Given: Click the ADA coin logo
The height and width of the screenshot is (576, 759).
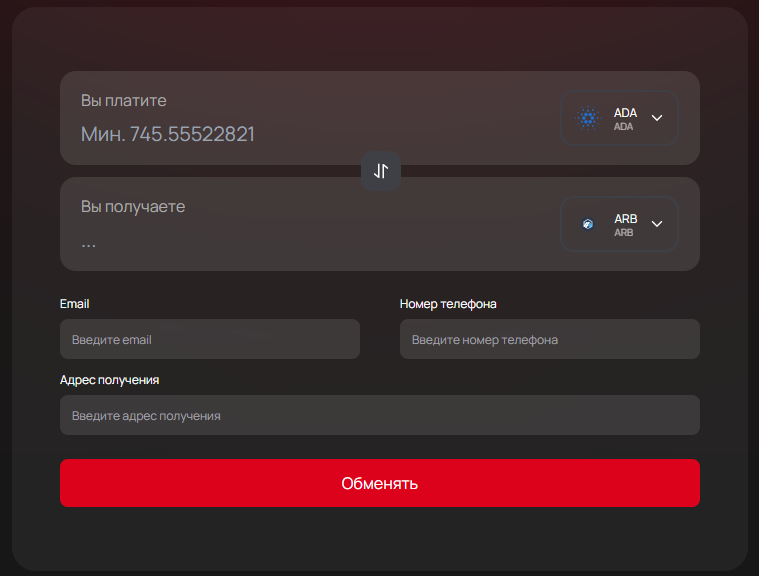Looking at the screenshot, I should [588, 118].
